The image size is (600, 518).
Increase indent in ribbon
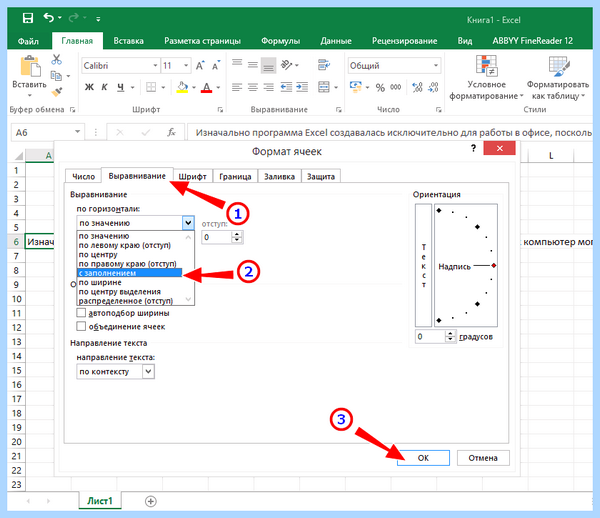coord(302,87)
